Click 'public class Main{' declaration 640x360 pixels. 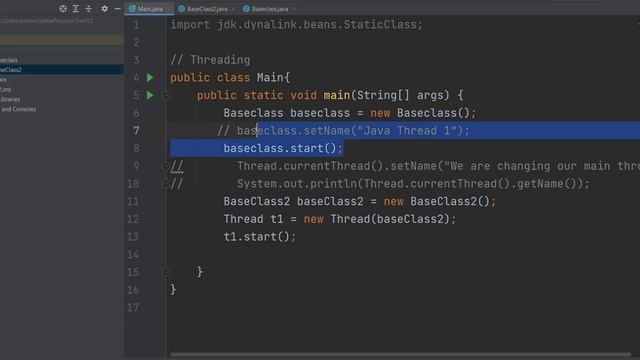(230, 78)
